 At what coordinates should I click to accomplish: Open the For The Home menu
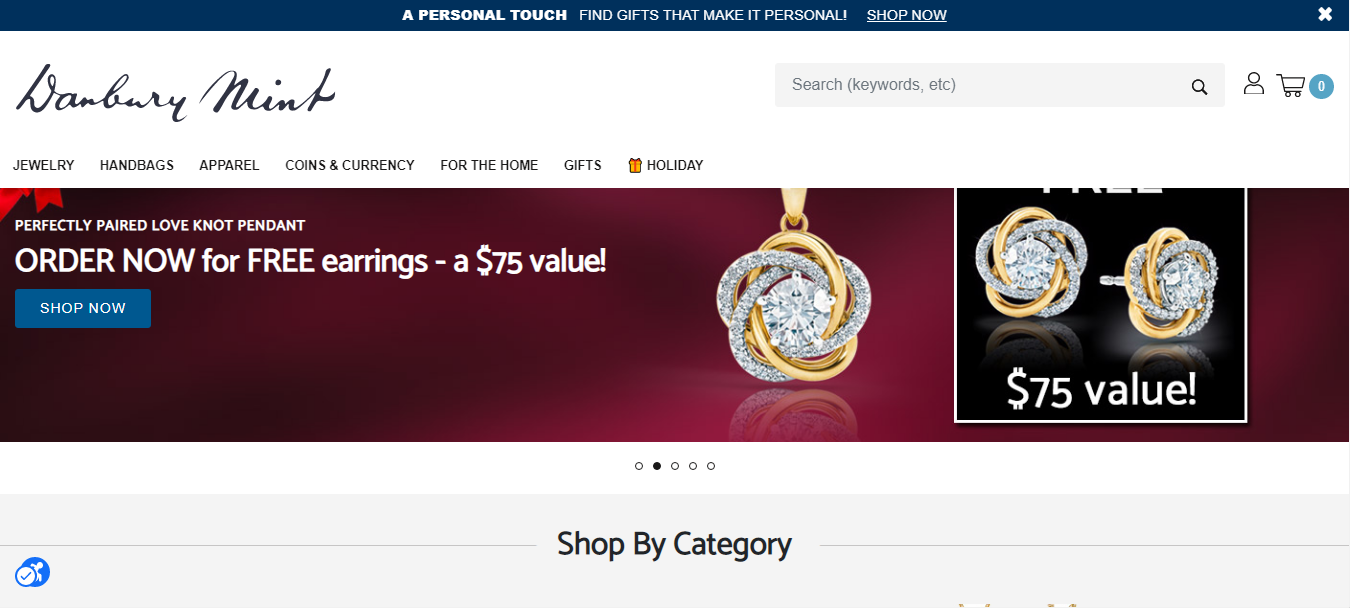coord(489,165)
